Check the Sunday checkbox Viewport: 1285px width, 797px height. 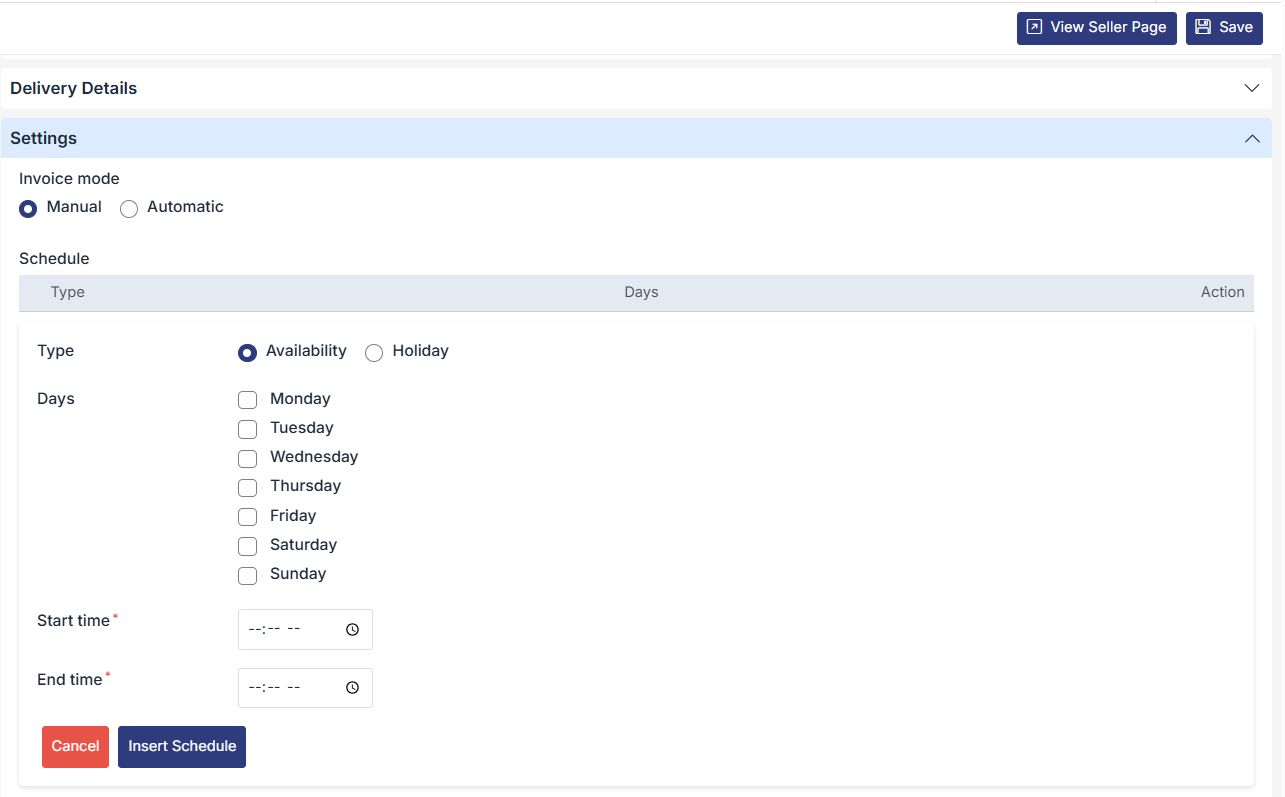point(248,575)
